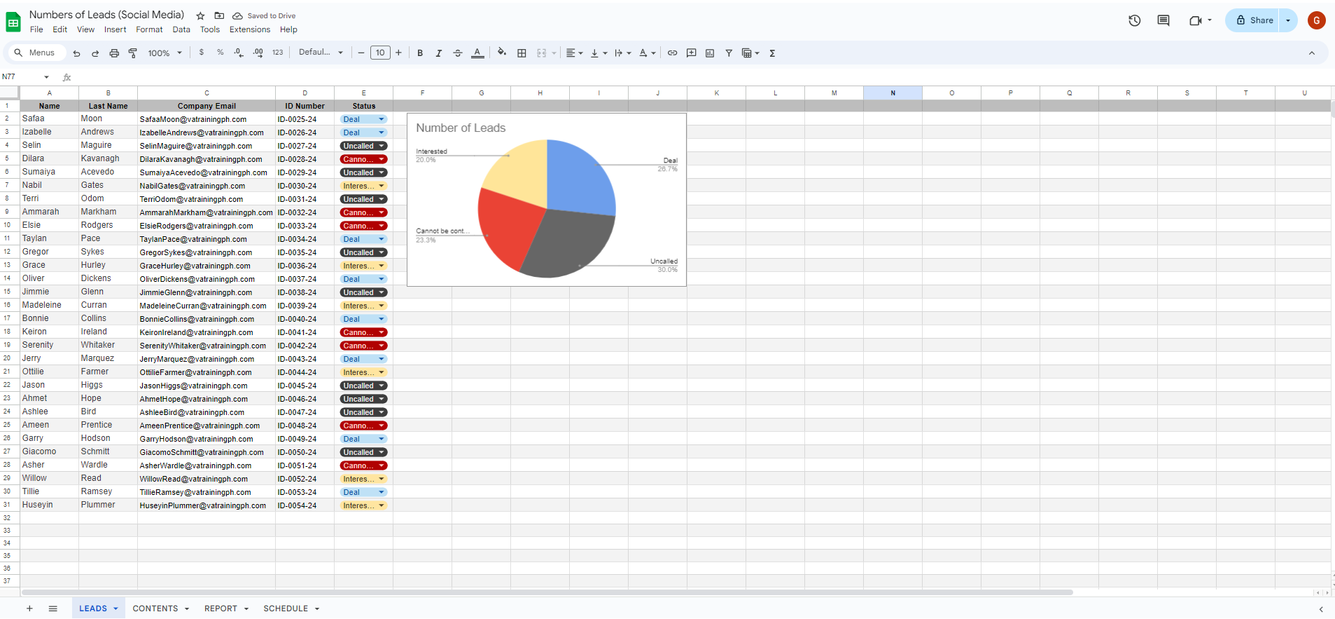Click the Share button
1335x619 pixels.
pos(1253,20)
